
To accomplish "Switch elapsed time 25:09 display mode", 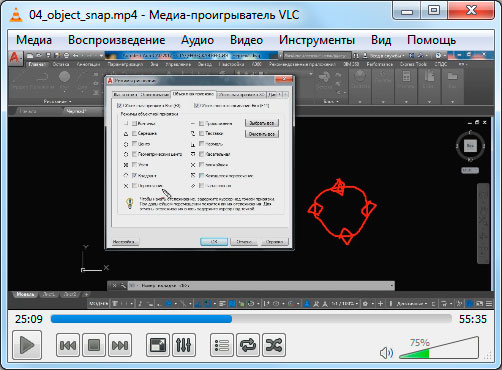I will 29,319.
